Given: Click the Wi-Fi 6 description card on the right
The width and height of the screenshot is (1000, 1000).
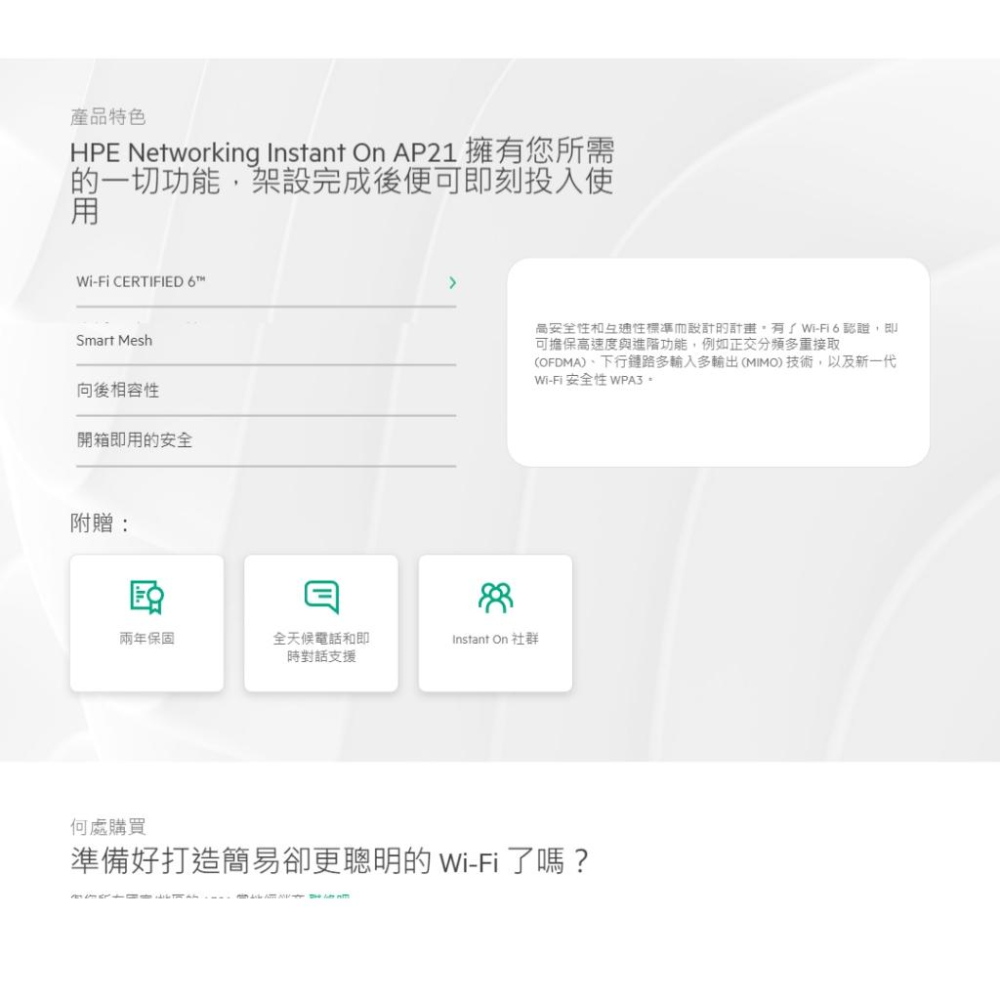Looking at the screenshot, I should tap(719, 361).
